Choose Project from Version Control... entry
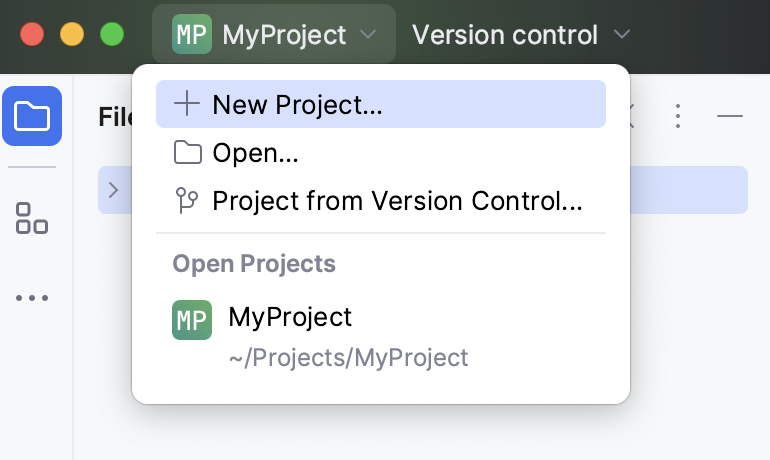Image resolution: width=770 pixels, height=460 pixels. tap(397, 201)
